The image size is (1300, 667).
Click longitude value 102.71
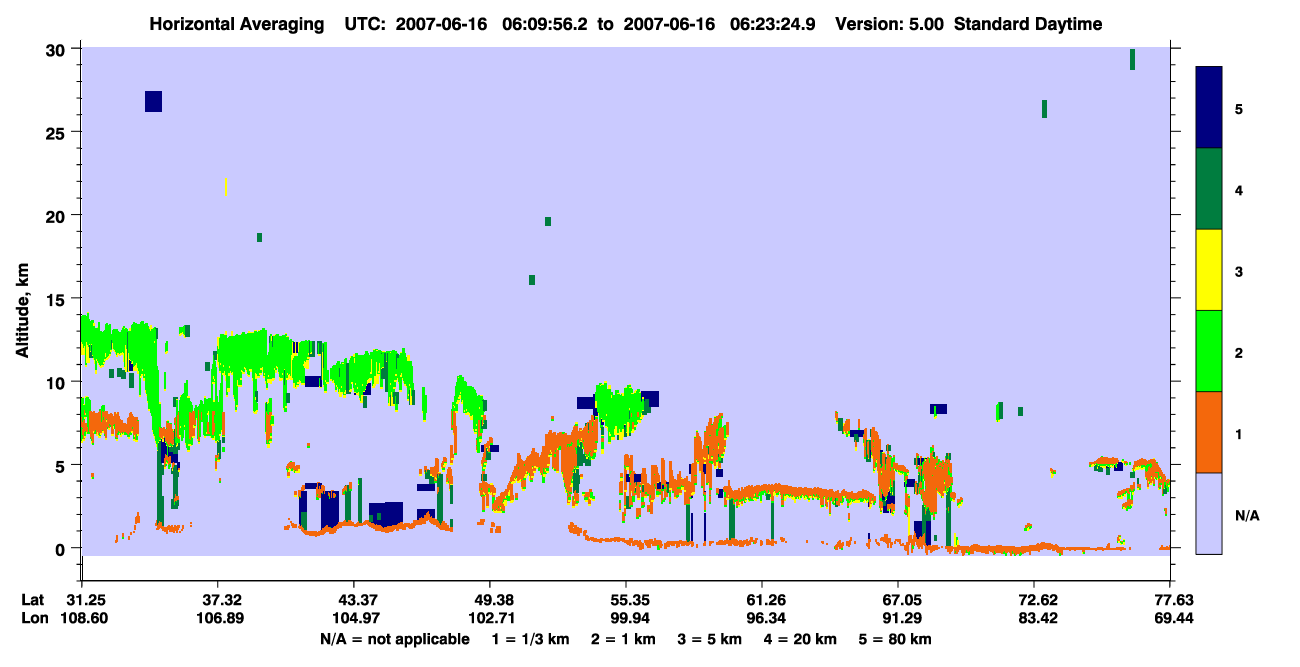pos(490,618)
